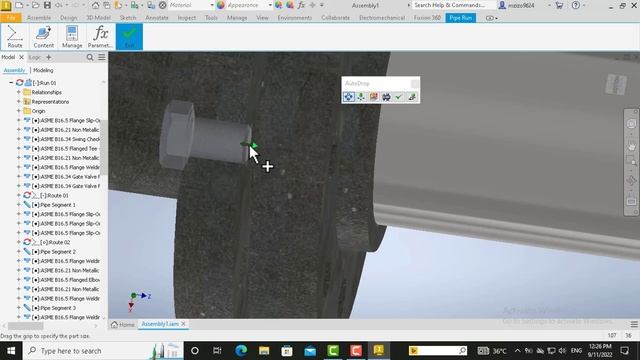640x360 pixels.
Task: Select ASME B16.5 Flanged Elbow item
Action: pos(62,280)
